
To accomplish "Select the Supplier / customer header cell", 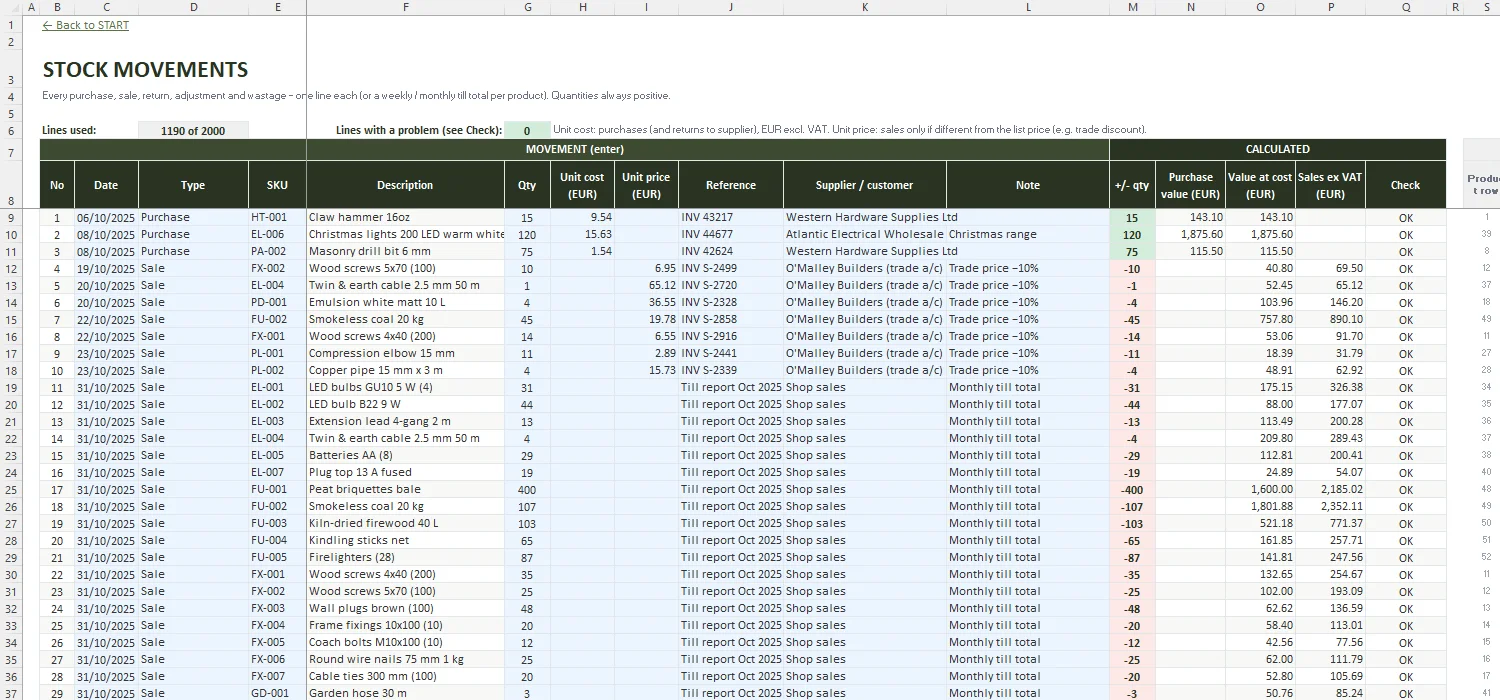I will pos(865,185).
